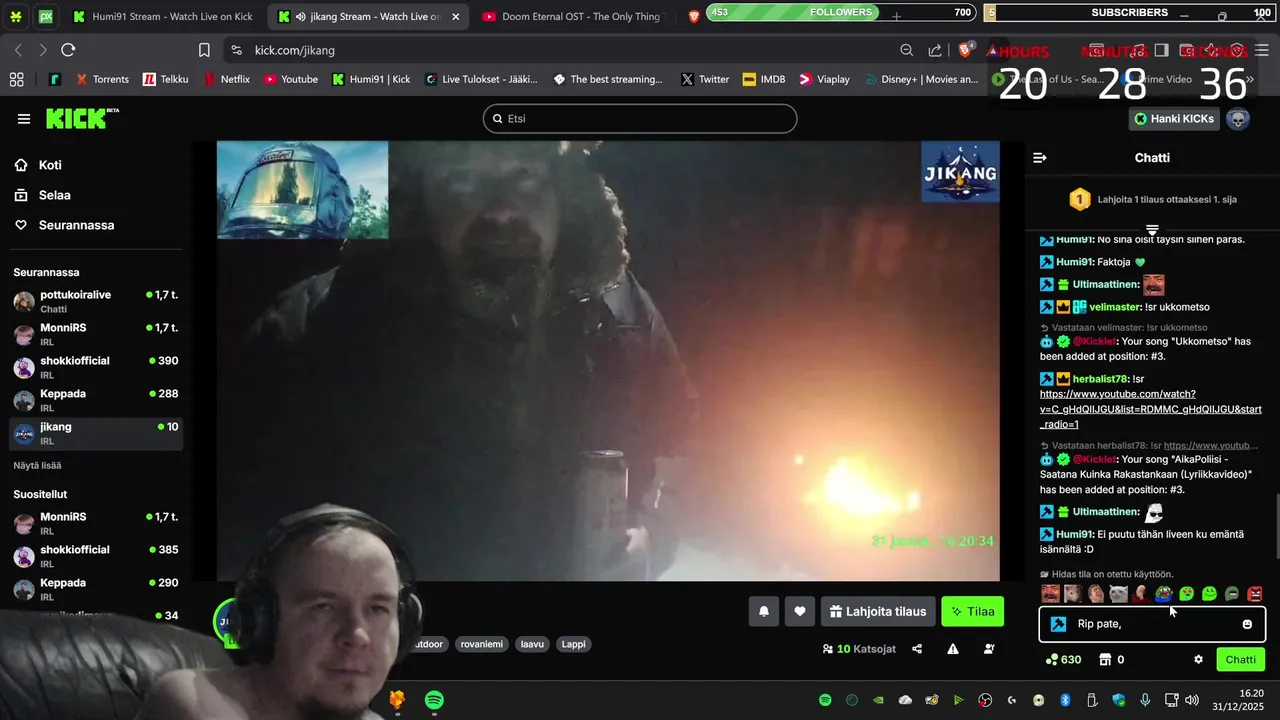1280x720 pixels.
Task: Insert the white cat emote
Action: [x=1119, y=594]
